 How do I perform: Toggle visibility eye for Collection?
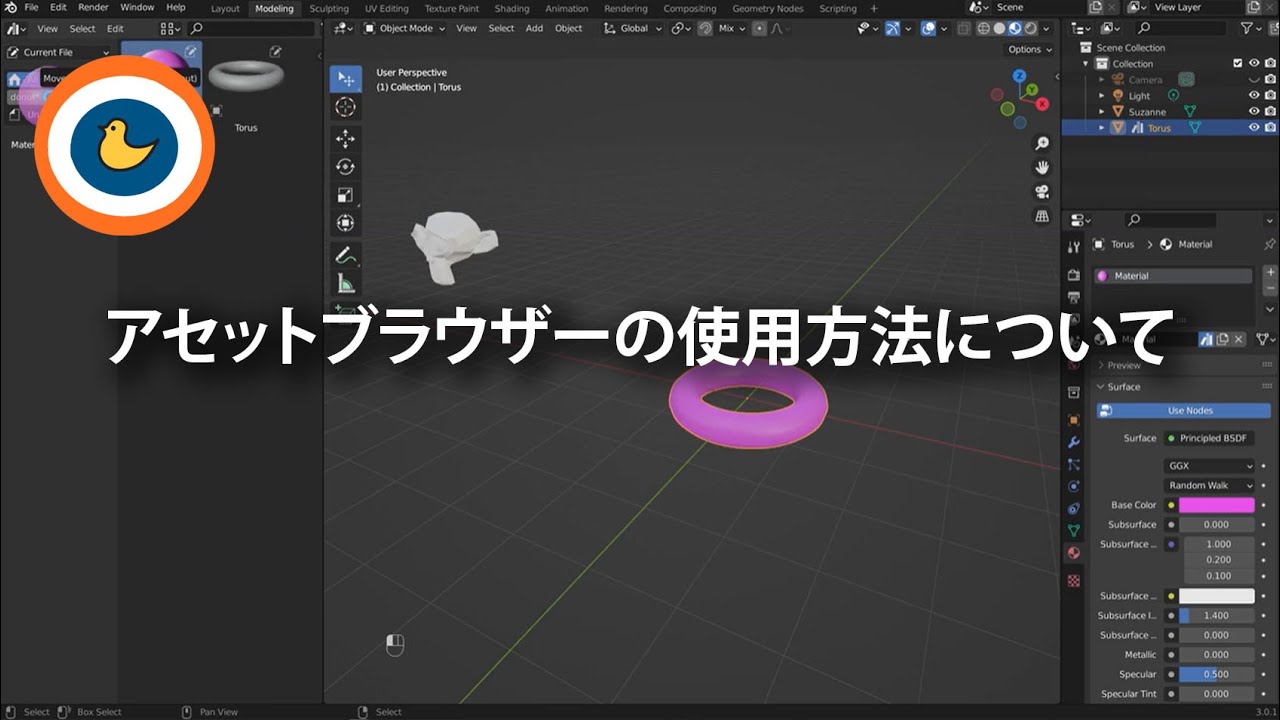pos(1254,64)
